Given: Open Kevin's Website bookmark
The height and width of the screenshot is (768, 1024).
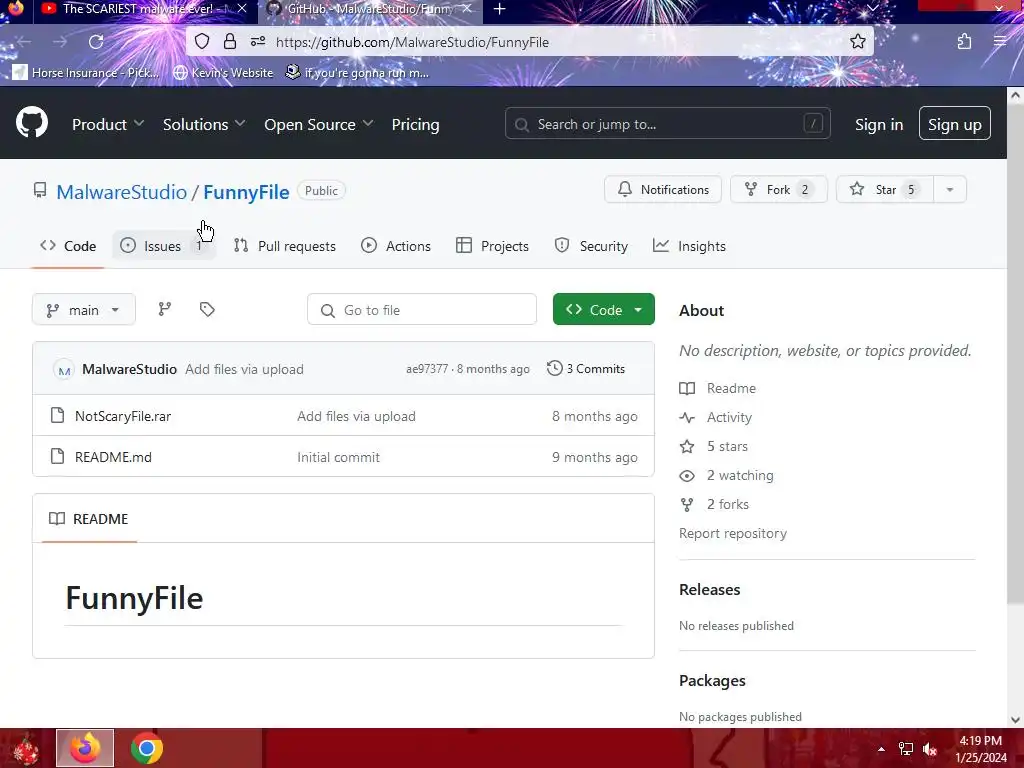Looking at the screenshot, I should [x=223, y=72].
